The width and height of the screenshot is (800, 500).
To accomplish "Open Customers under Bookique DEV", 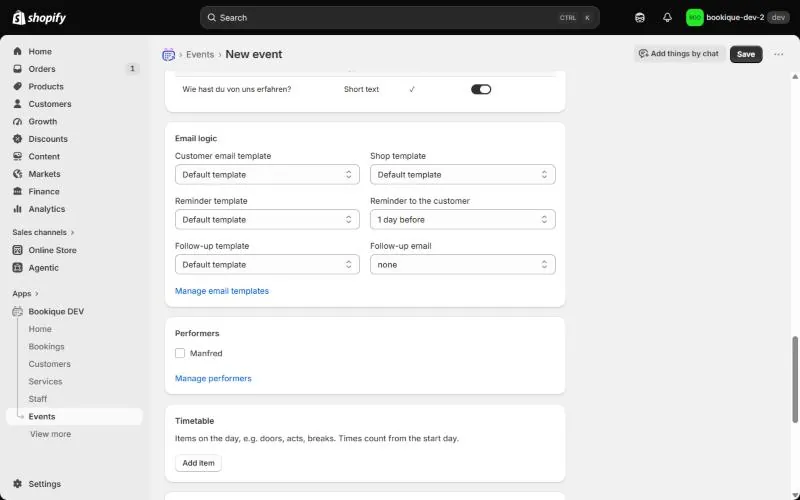I will click(49, 364).
